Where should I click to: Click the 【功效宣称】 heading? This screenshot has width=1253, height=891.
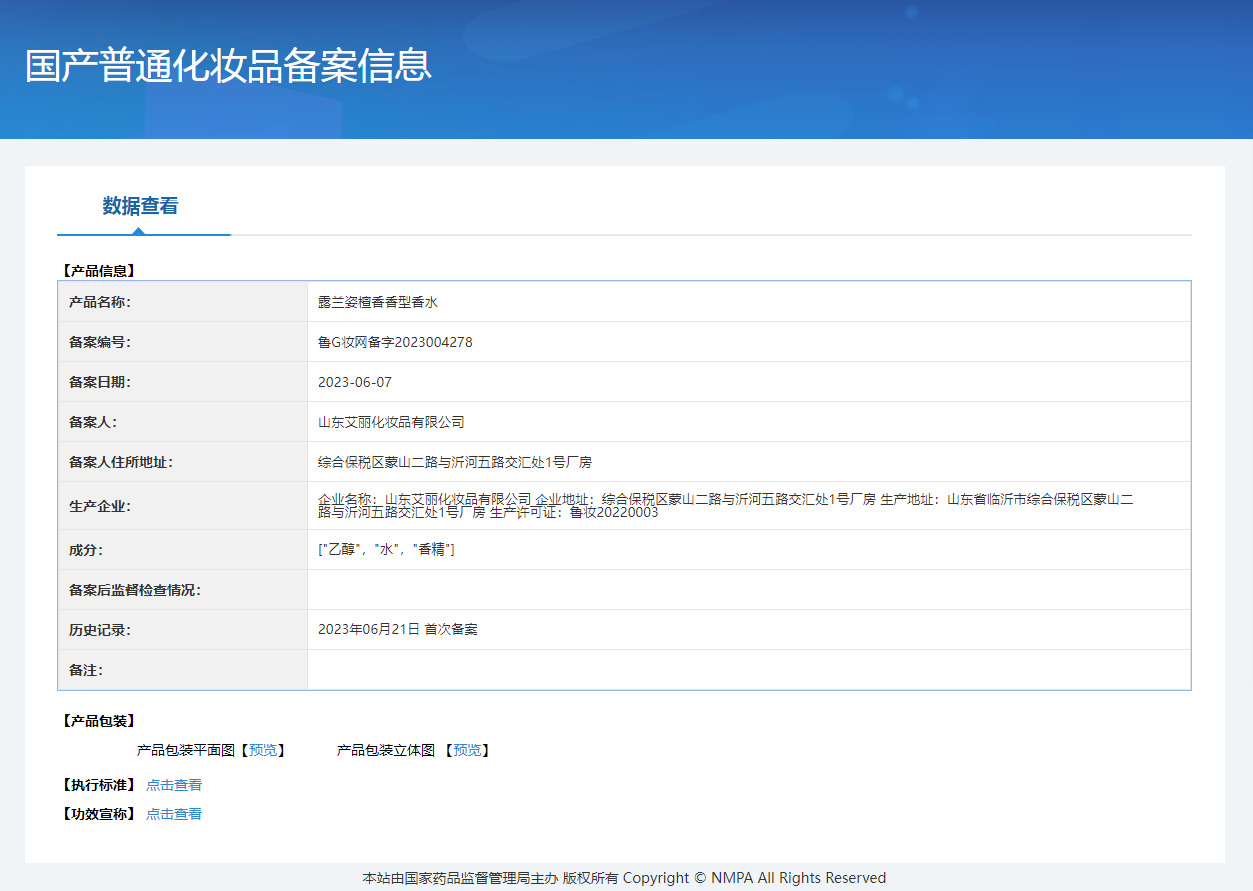pyautogui.click(x=97, y=814)
